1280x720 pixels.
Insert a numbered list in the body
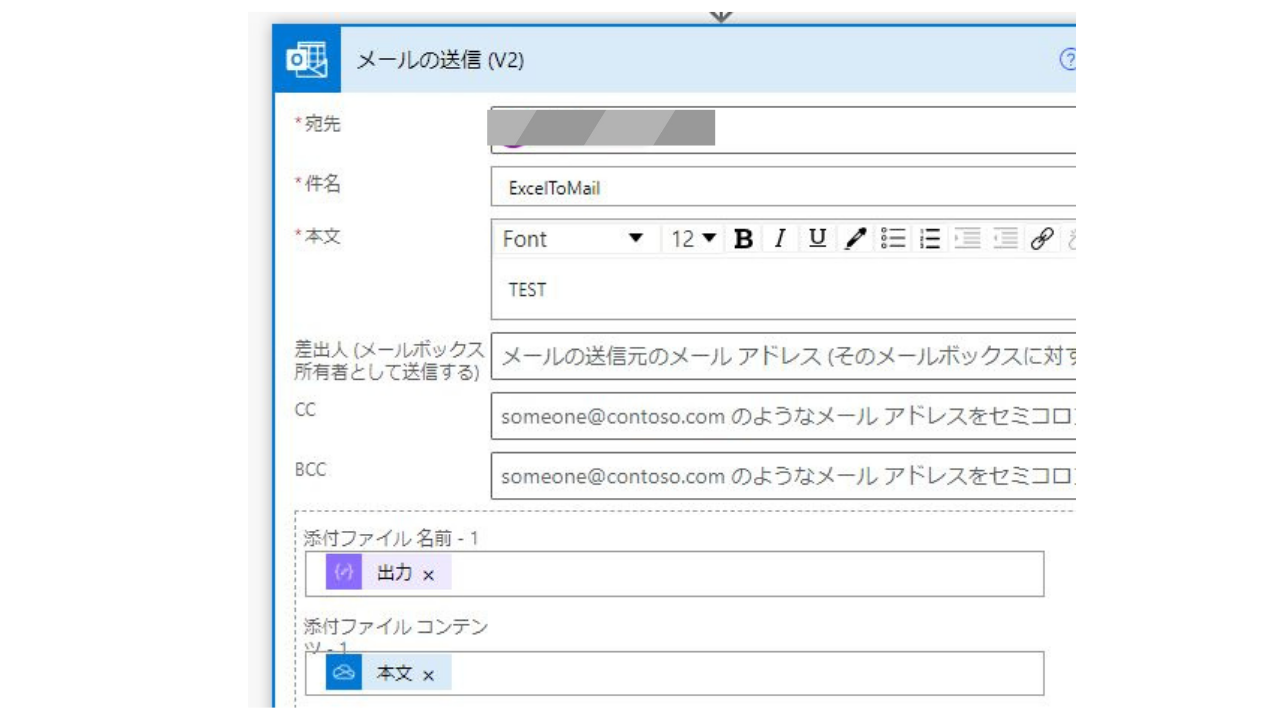point(930,239)
